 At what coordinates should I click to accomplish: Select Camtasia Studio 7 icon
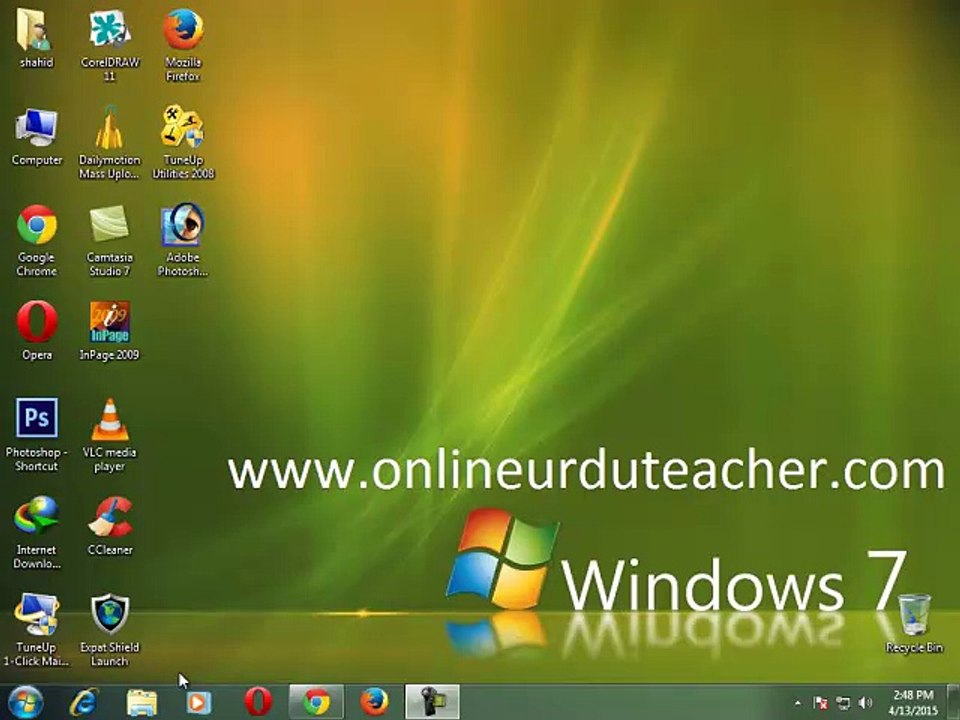pyautogui.click(x=110, y=240)
